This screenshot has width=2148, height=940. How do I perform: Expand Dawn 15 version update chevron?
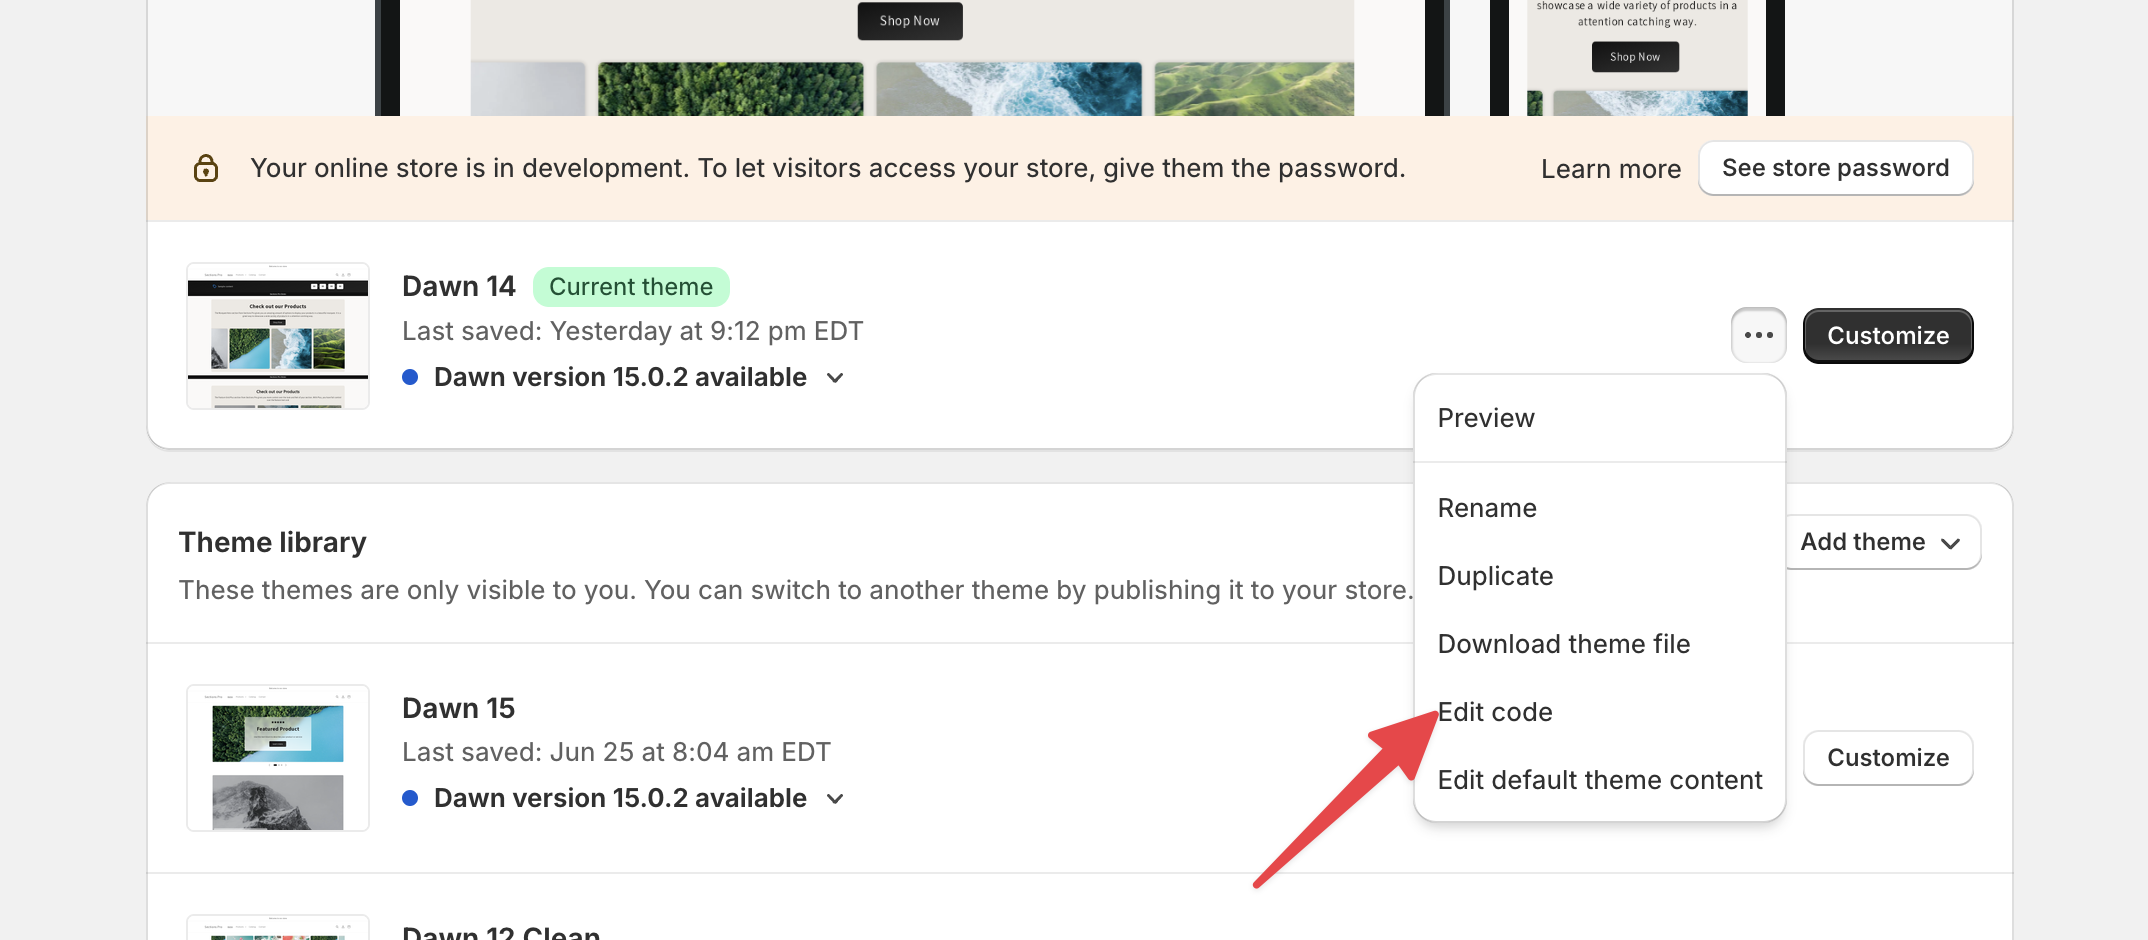[836, 799]
